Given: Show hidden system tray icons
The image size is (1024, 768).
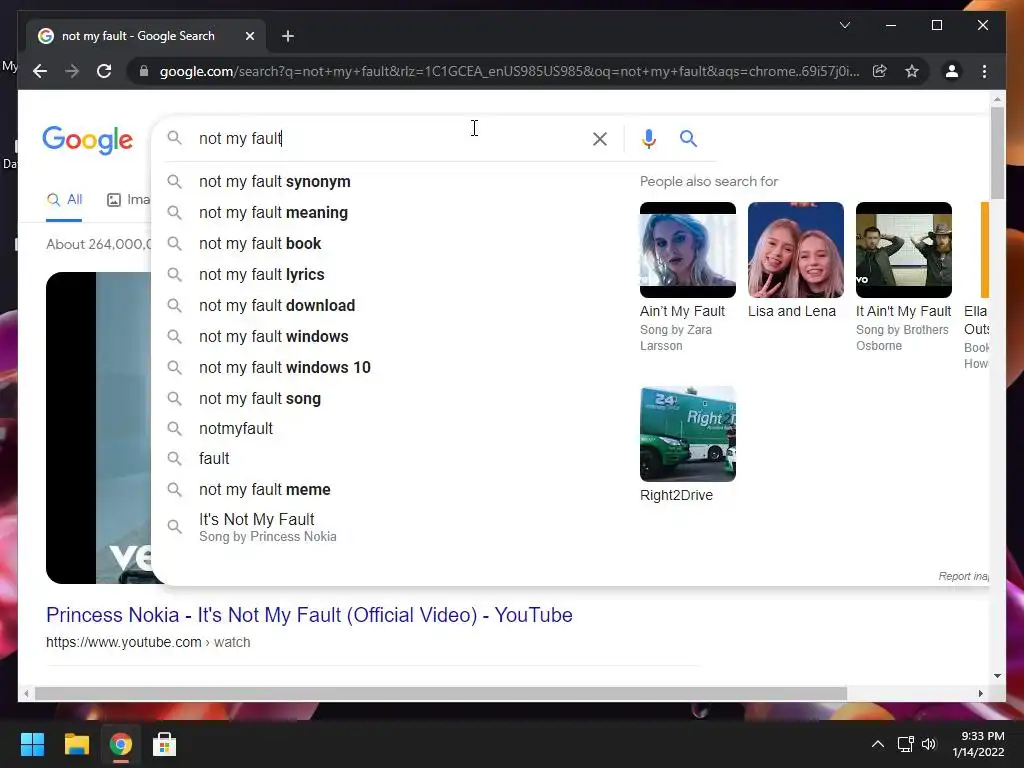Looking at the screenshot, I should pyautogui.click(x=878, y=744).
